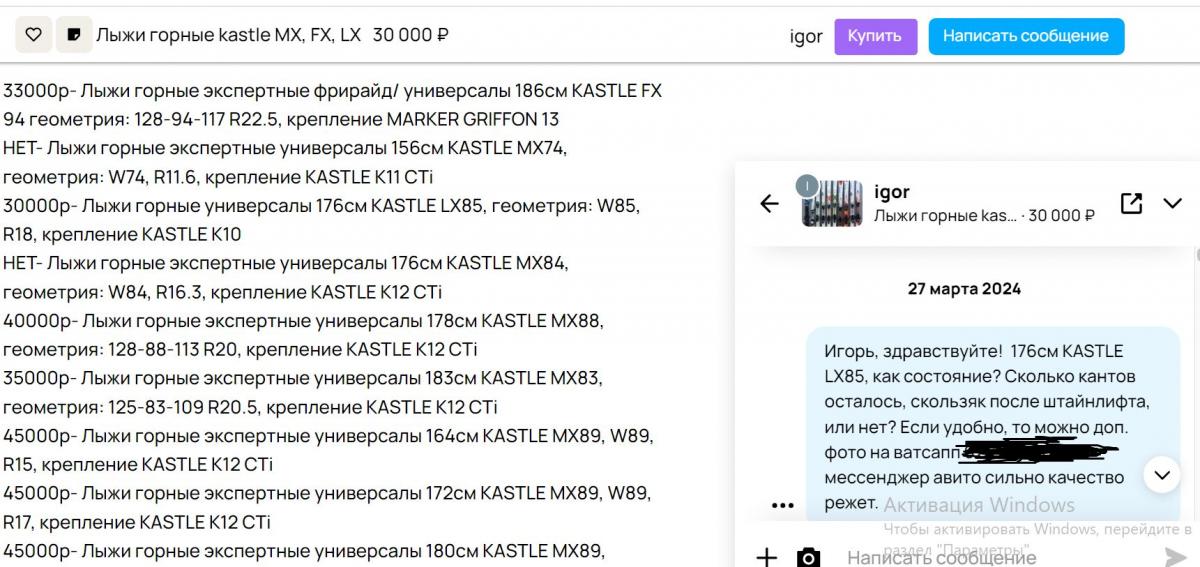Image resolution: width=1200 pixels, height=567 pixels.
Task: Attach a photo with the camera icon
Action: coord(808,557)
